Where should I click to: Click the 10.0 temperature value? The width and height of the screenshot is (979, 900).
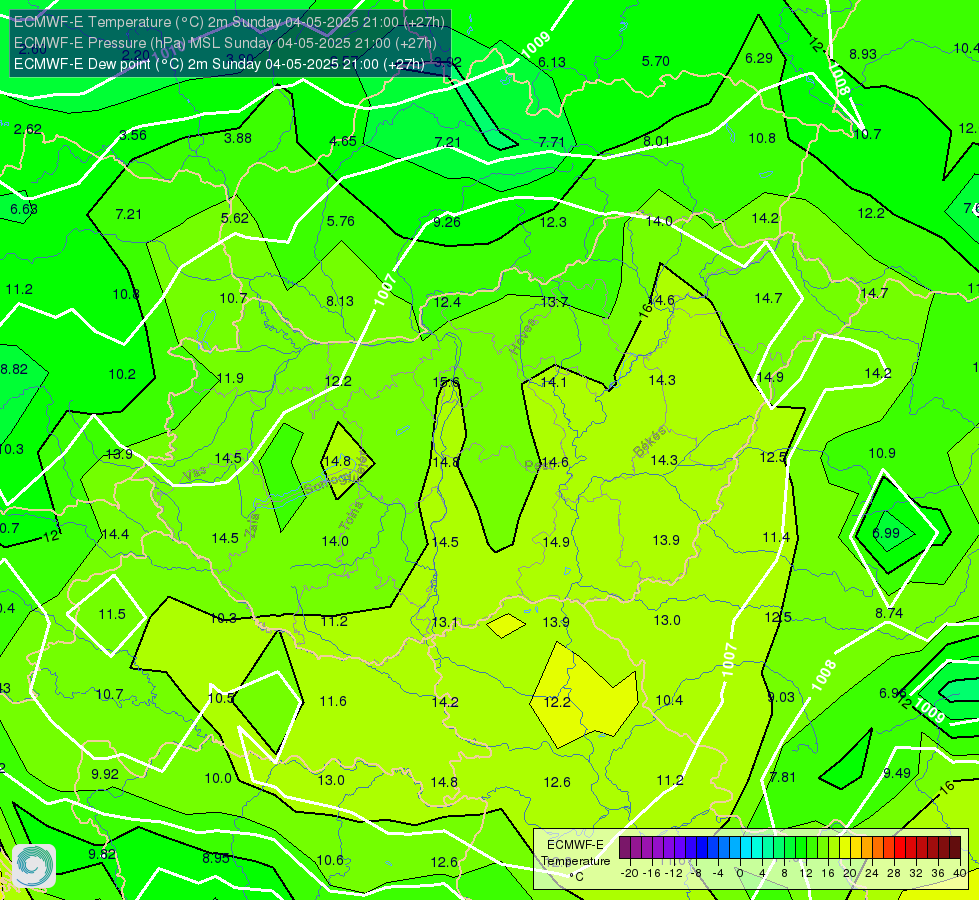[219, 778]
